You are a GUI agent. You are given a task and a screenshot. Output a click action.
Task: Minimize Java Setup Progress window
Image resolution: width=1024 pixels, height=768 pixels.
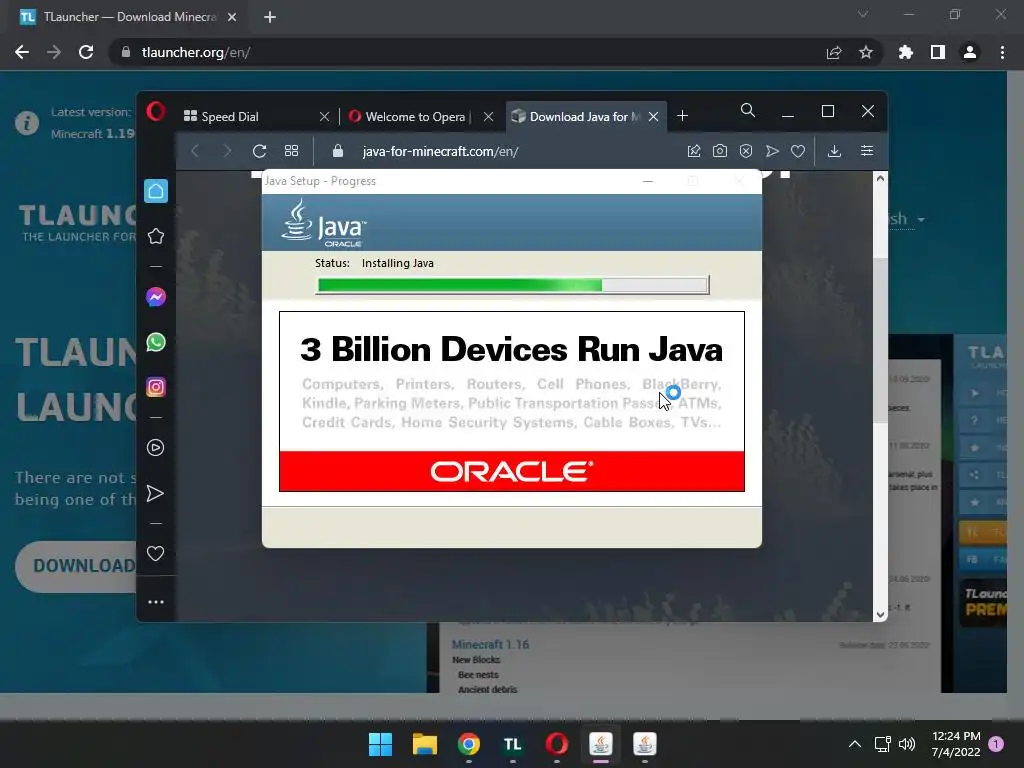[648, 181]
